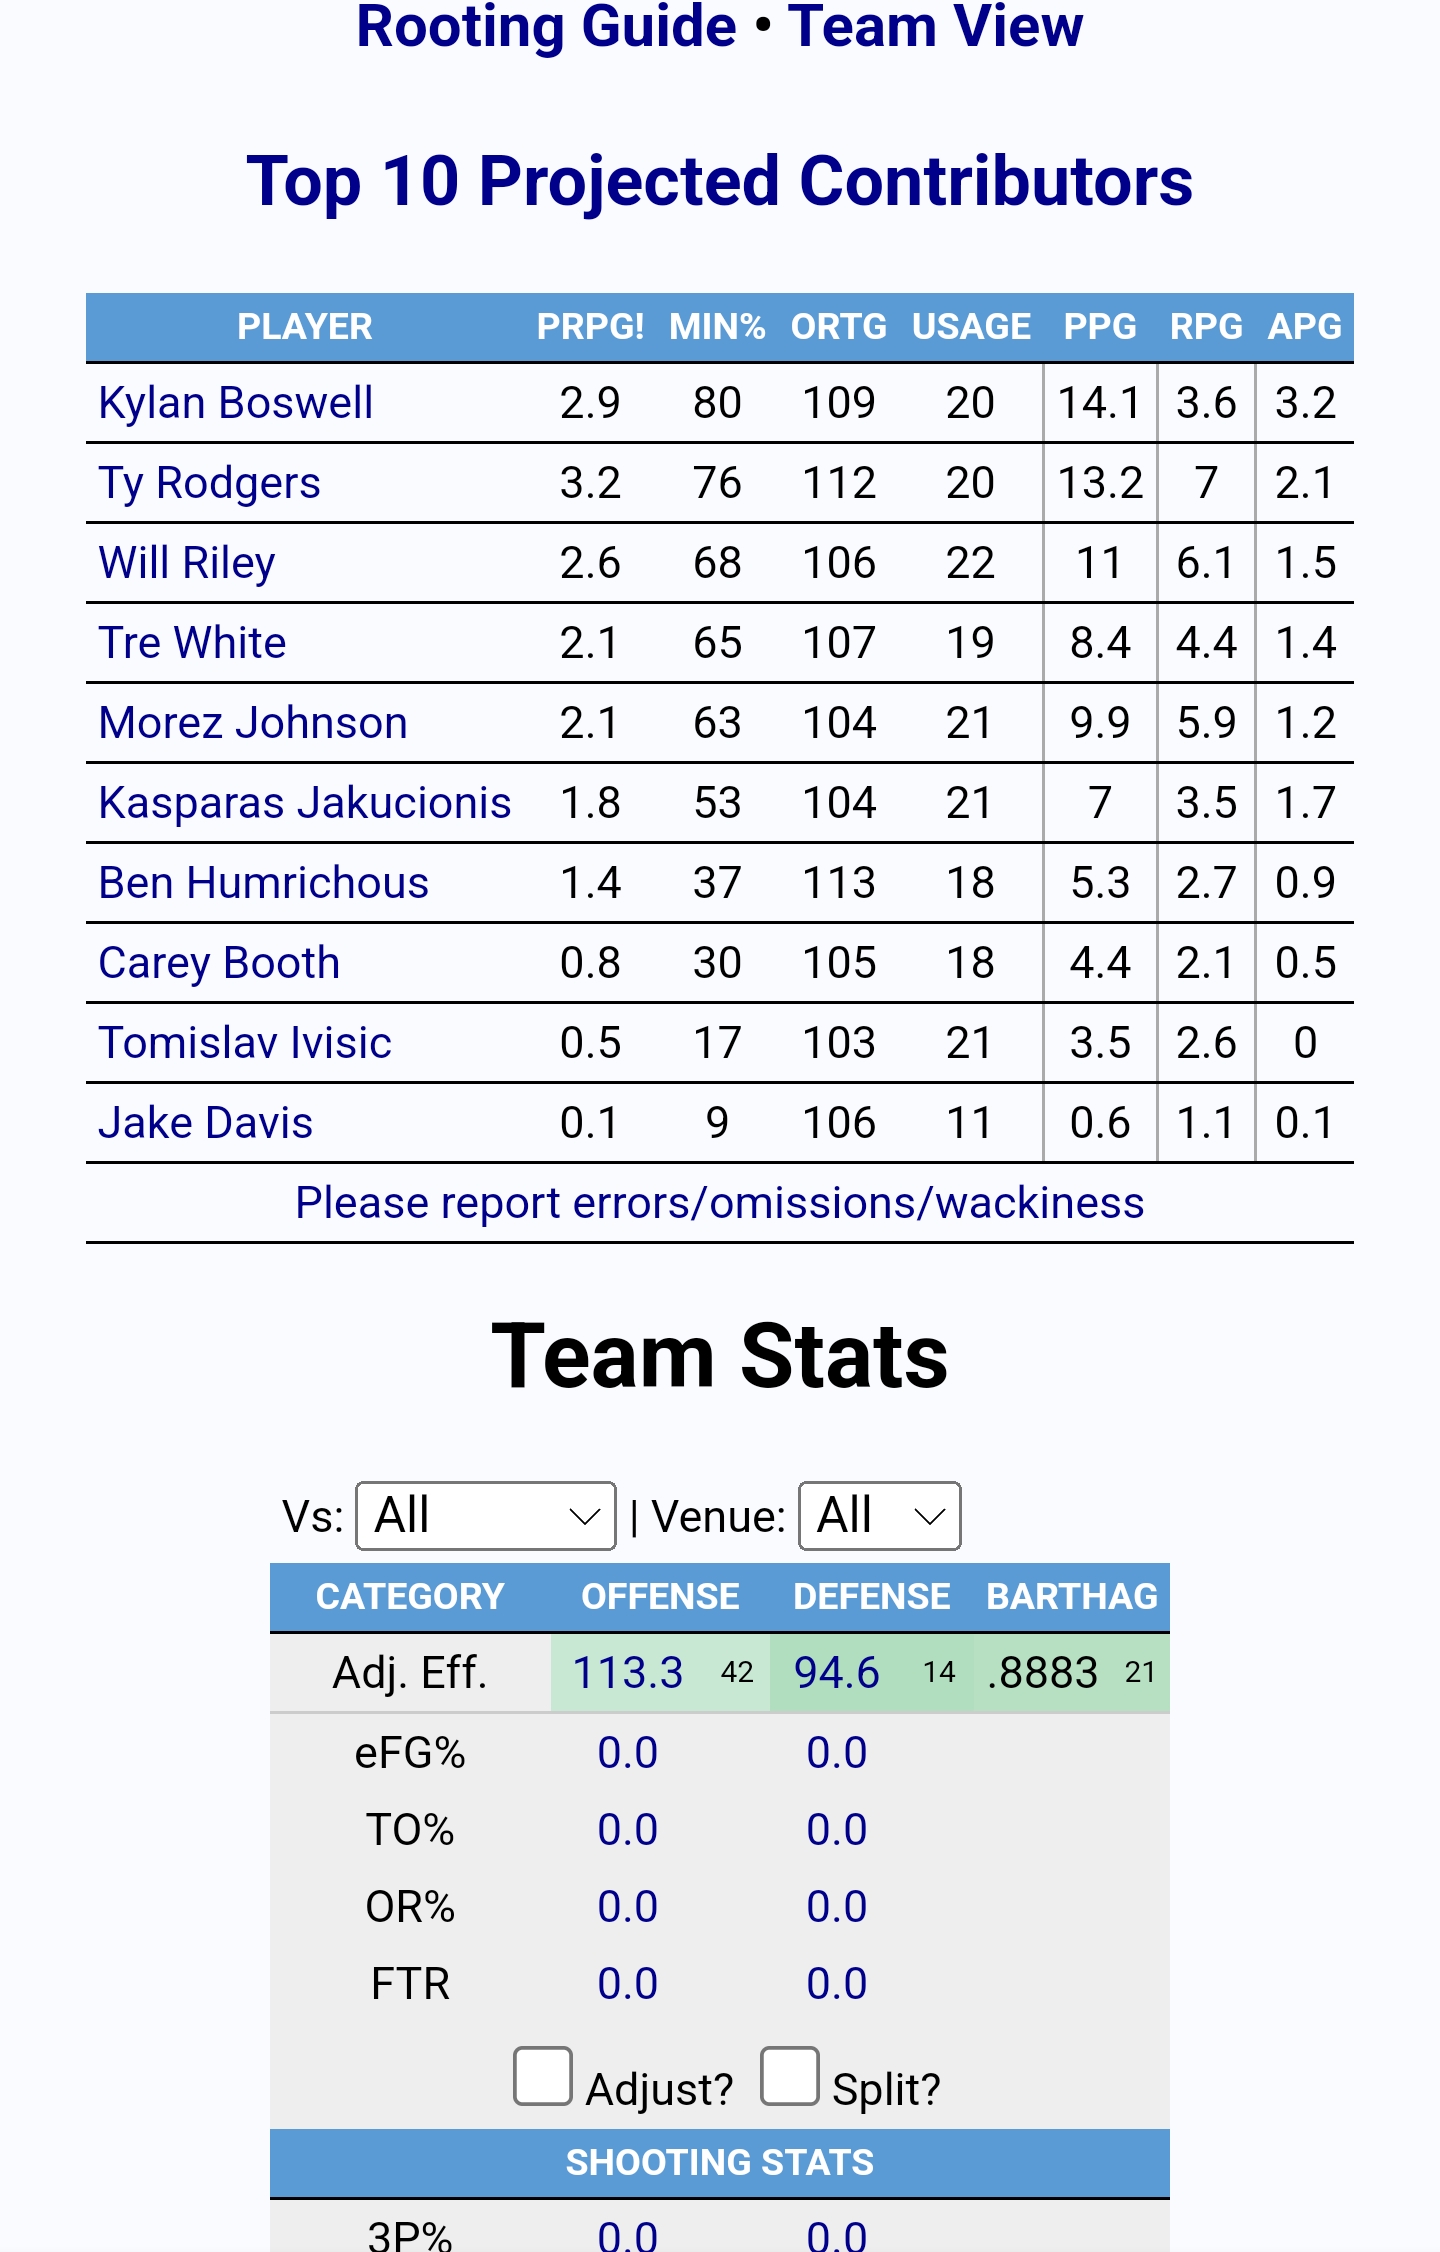Image resolution: width=1440 pixels, height=2252 pixels.
Task: Tick the Adjust? checkbox
Action: point(543,2076)
